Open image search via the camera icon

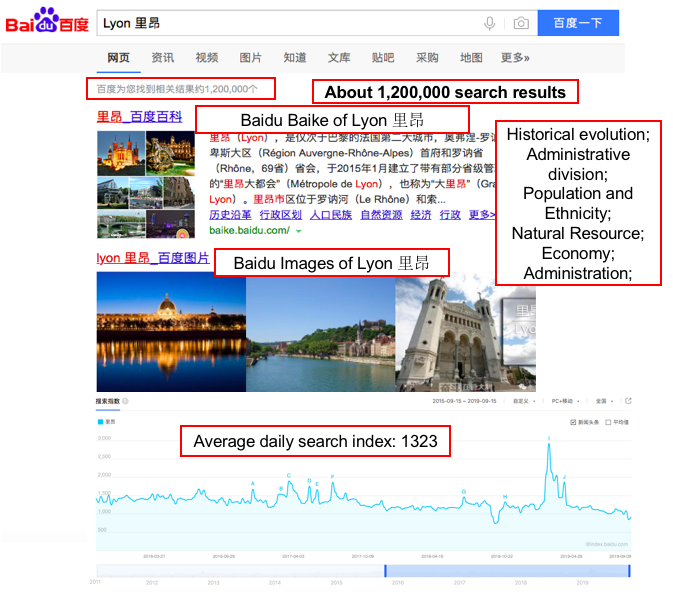click(x=521, y=23)
